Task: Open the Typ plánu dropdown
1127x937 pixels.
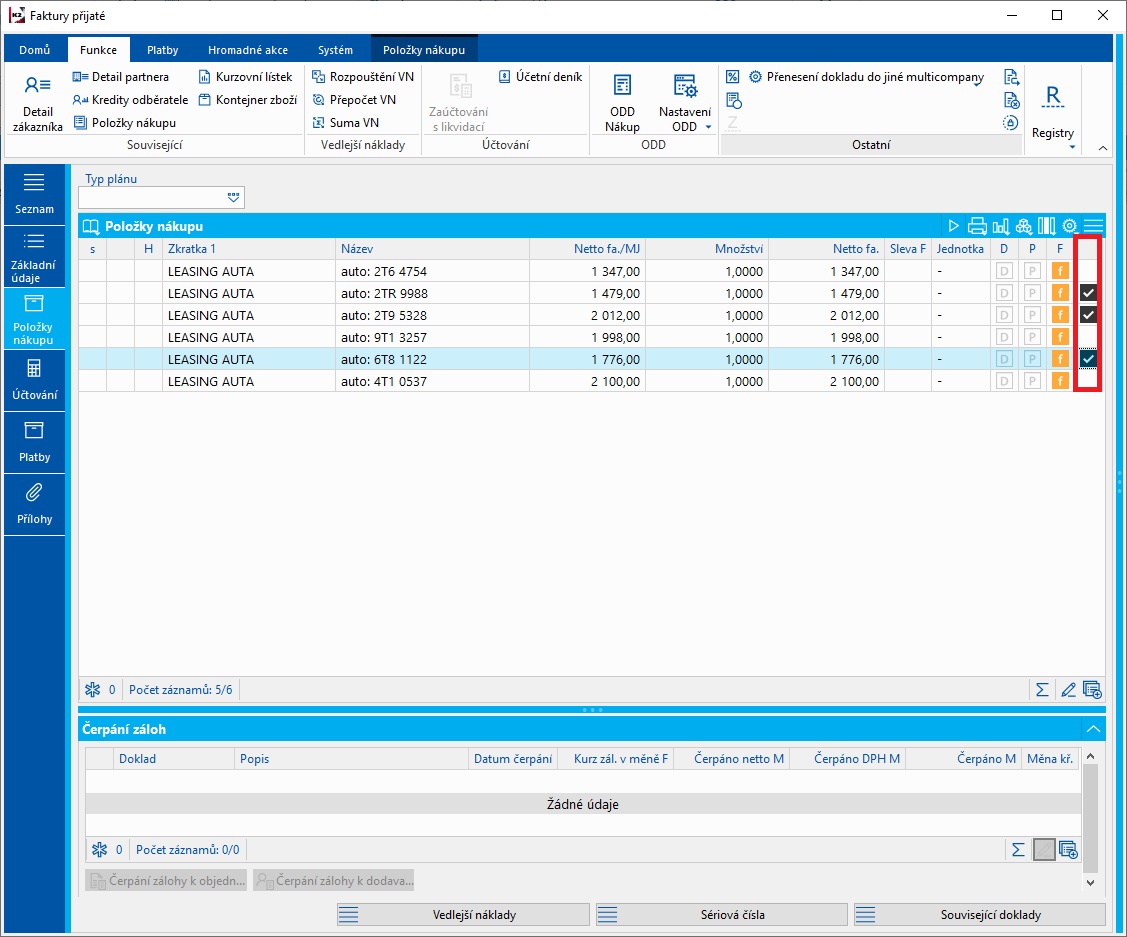Action: click(233, 198)
